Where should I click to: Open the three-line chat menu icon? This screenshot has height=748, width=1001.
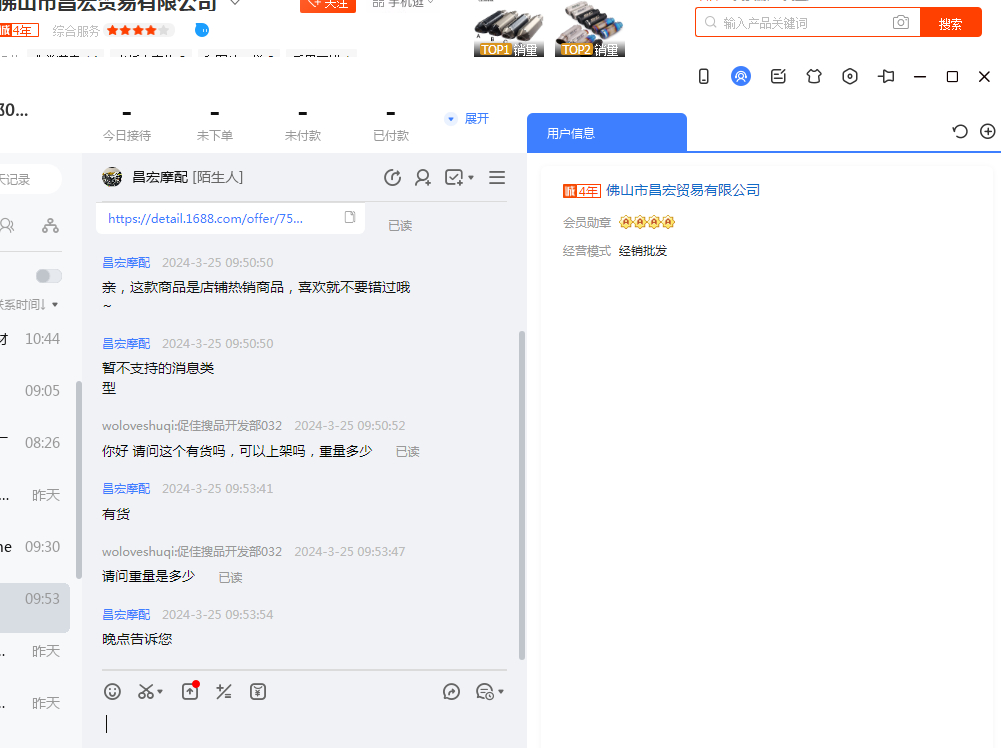pos(497,177)
